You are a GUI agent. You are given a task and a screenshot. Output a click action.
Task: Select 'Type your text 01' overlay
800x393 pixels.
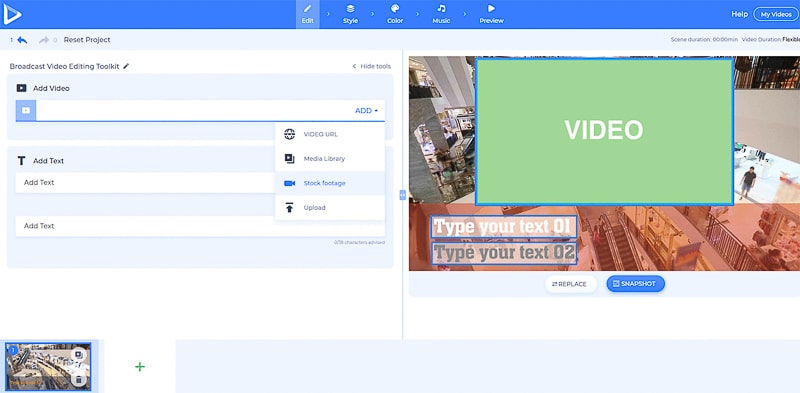coord(504,227)
